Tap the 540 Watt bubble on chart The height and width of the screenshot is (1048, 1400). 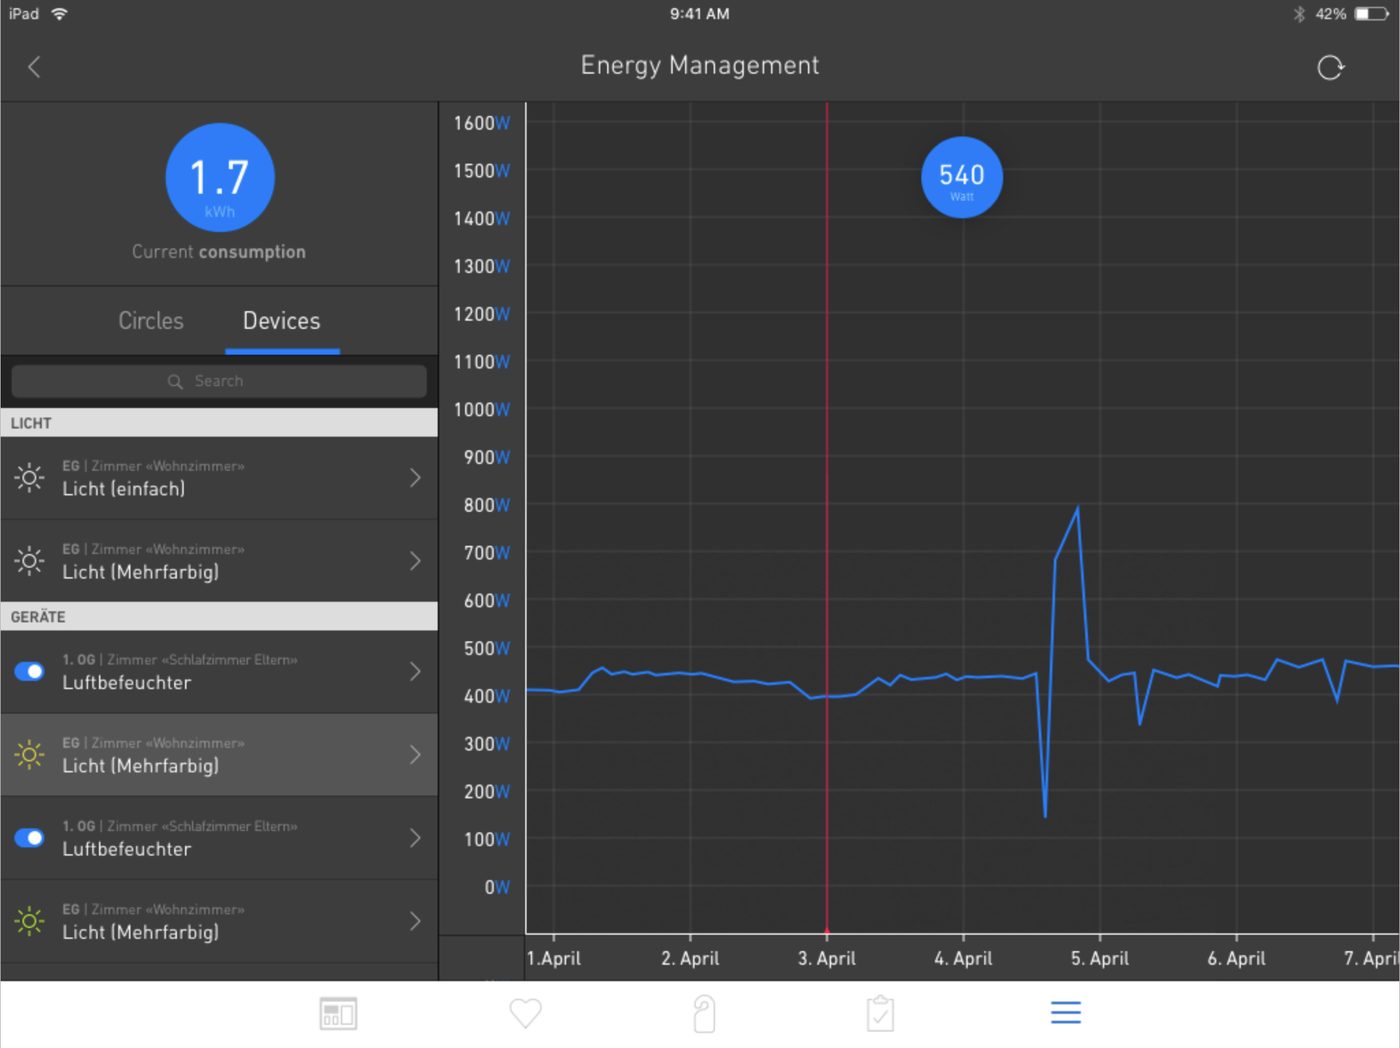pos(962,178)
